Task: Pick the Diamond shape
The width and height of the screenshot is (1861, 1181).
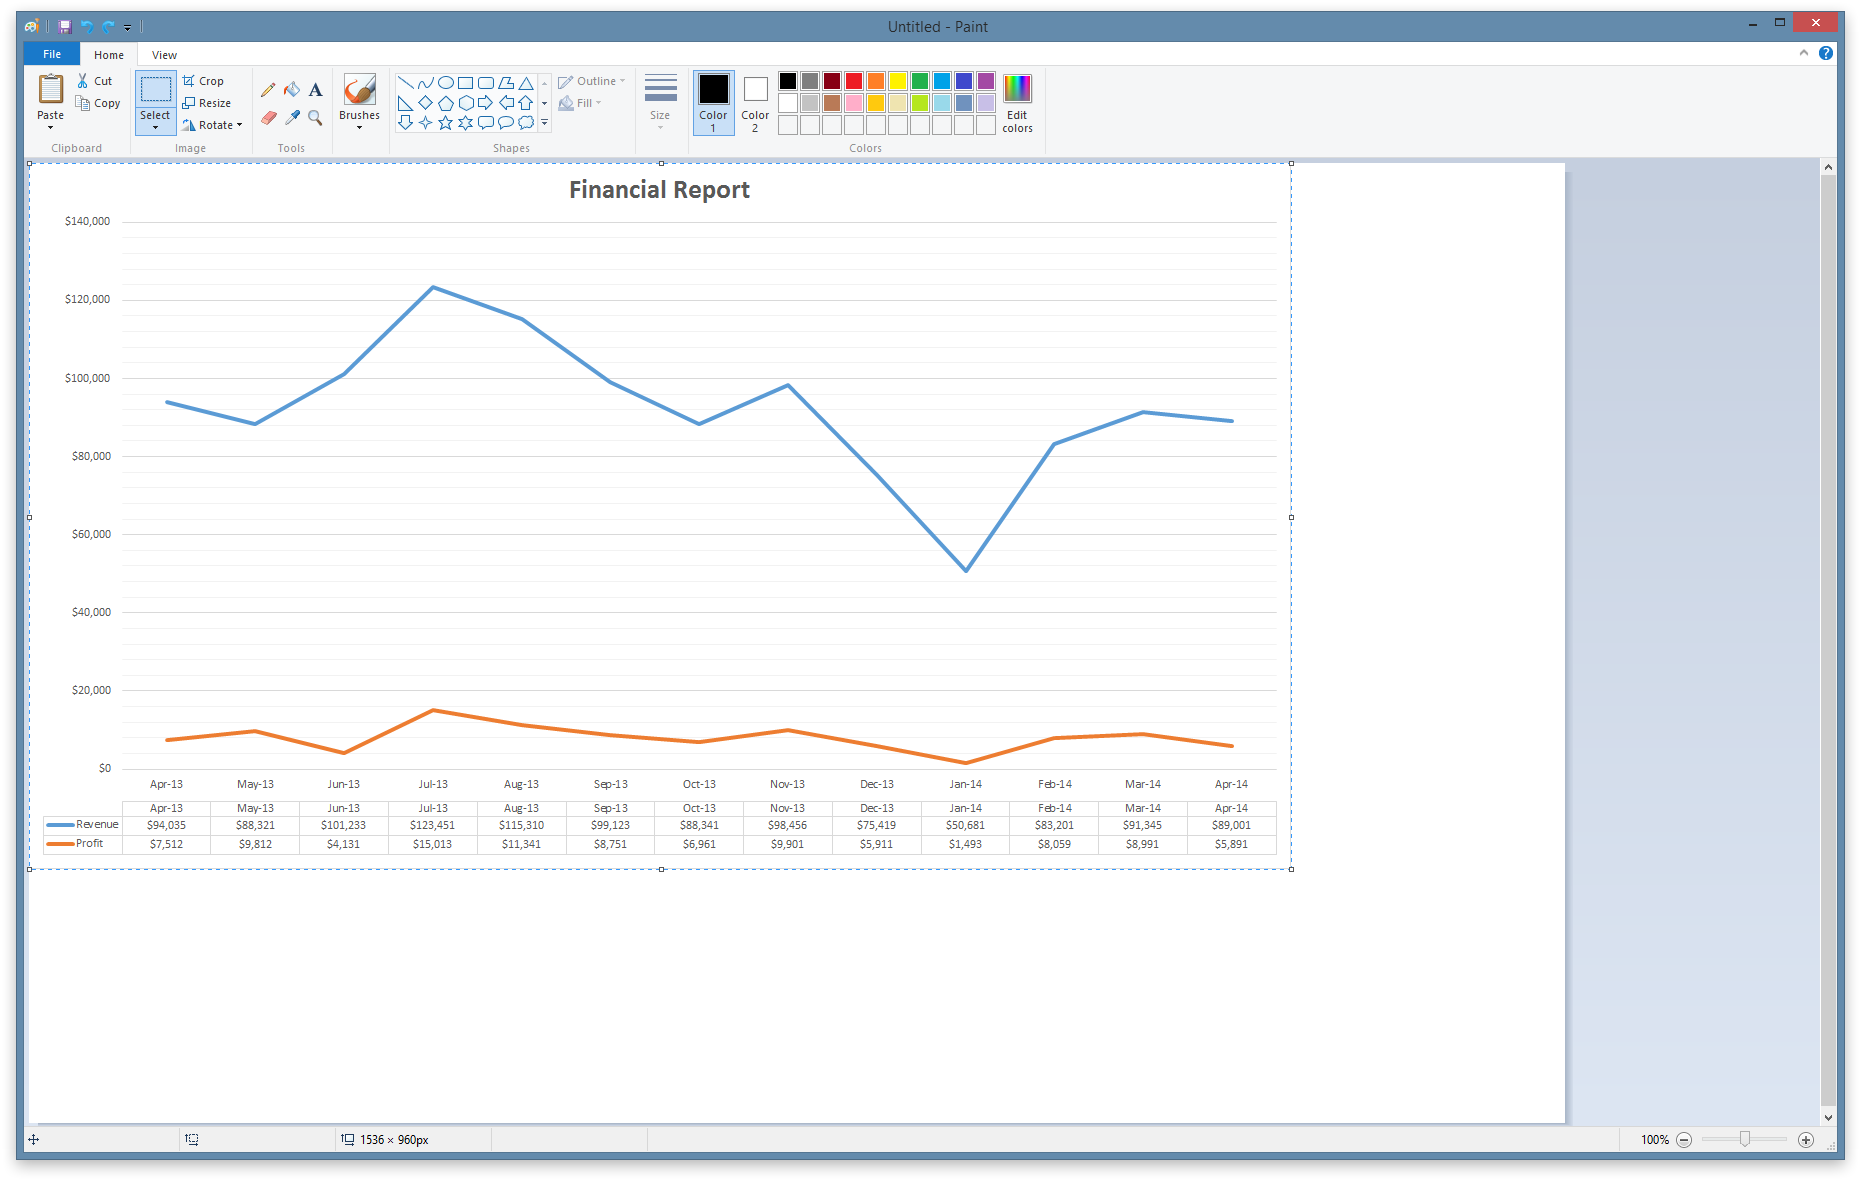Action: tap(426, 103)
